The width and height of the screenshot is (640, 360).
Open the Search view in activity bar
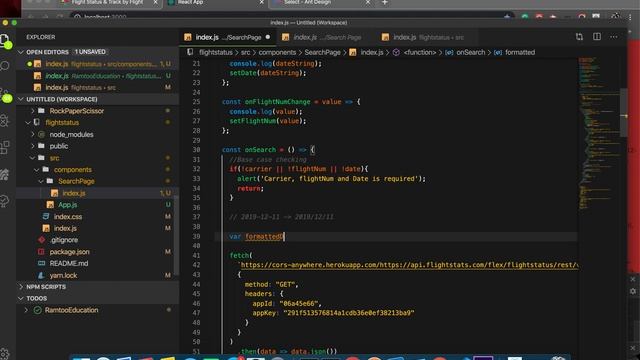[5, 65]
